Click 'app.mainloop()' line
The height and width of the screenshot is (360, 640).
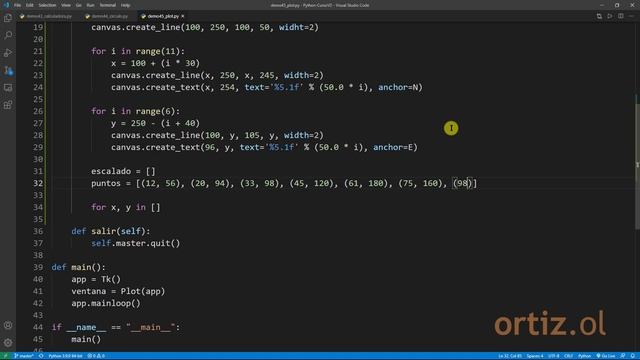pyautogui.click(x=106, y=303)
